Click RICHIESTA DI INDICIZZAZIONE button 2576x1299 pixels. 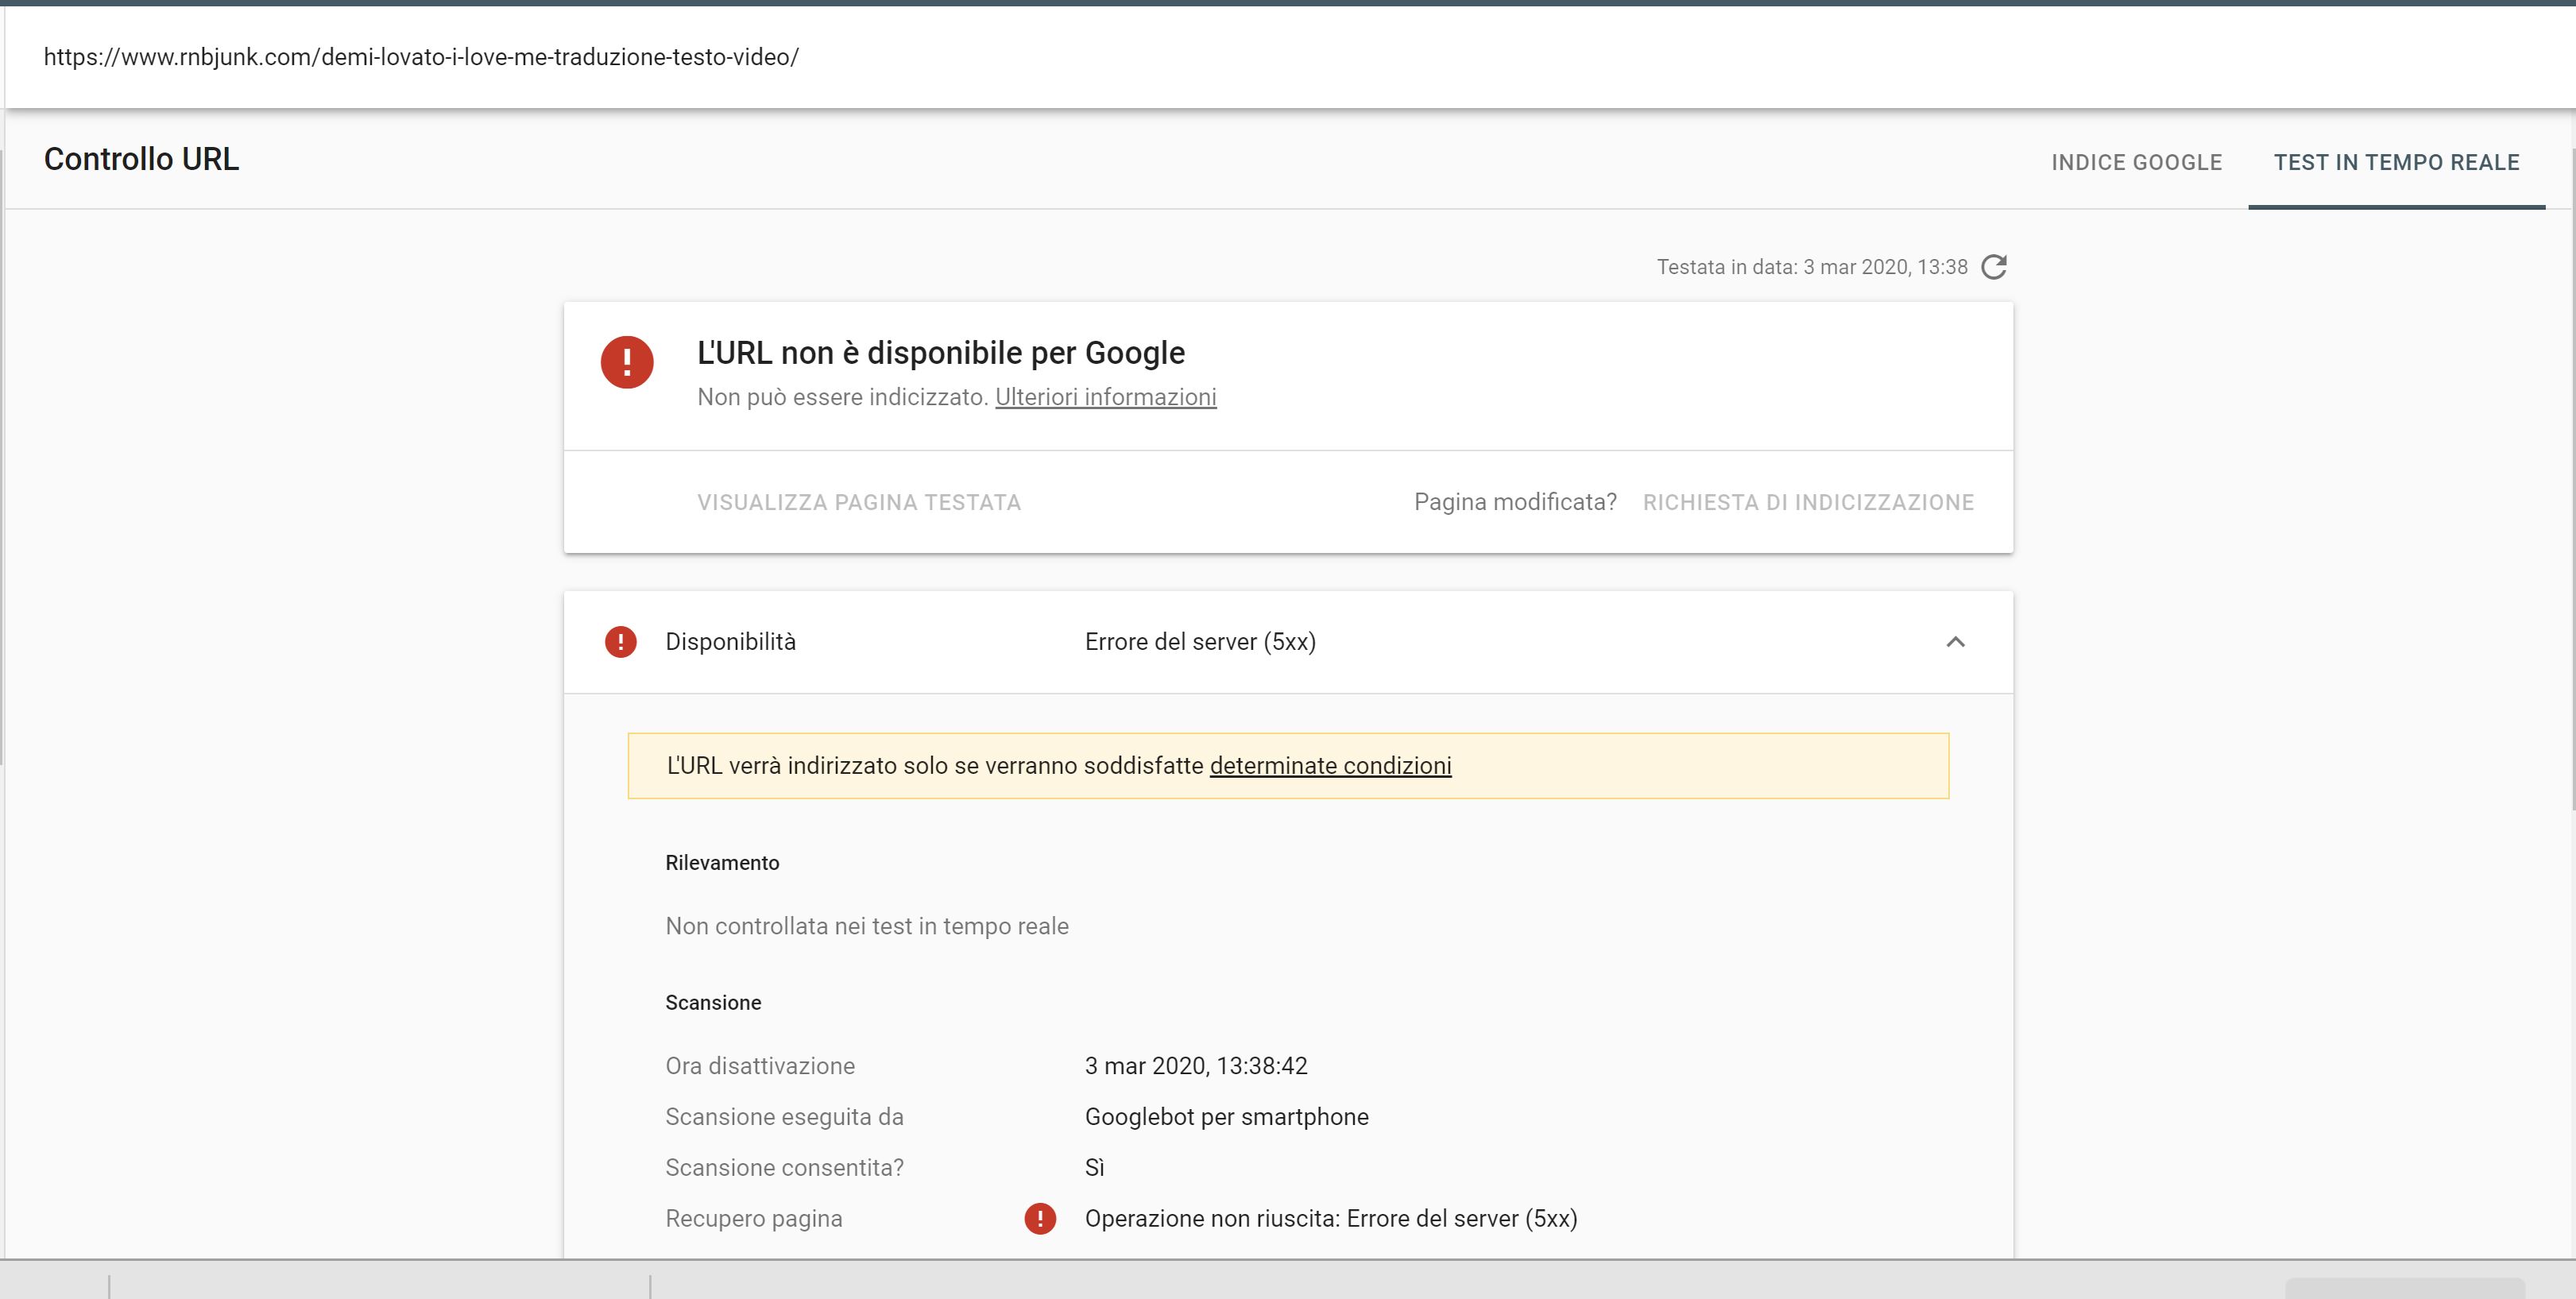1808,502
